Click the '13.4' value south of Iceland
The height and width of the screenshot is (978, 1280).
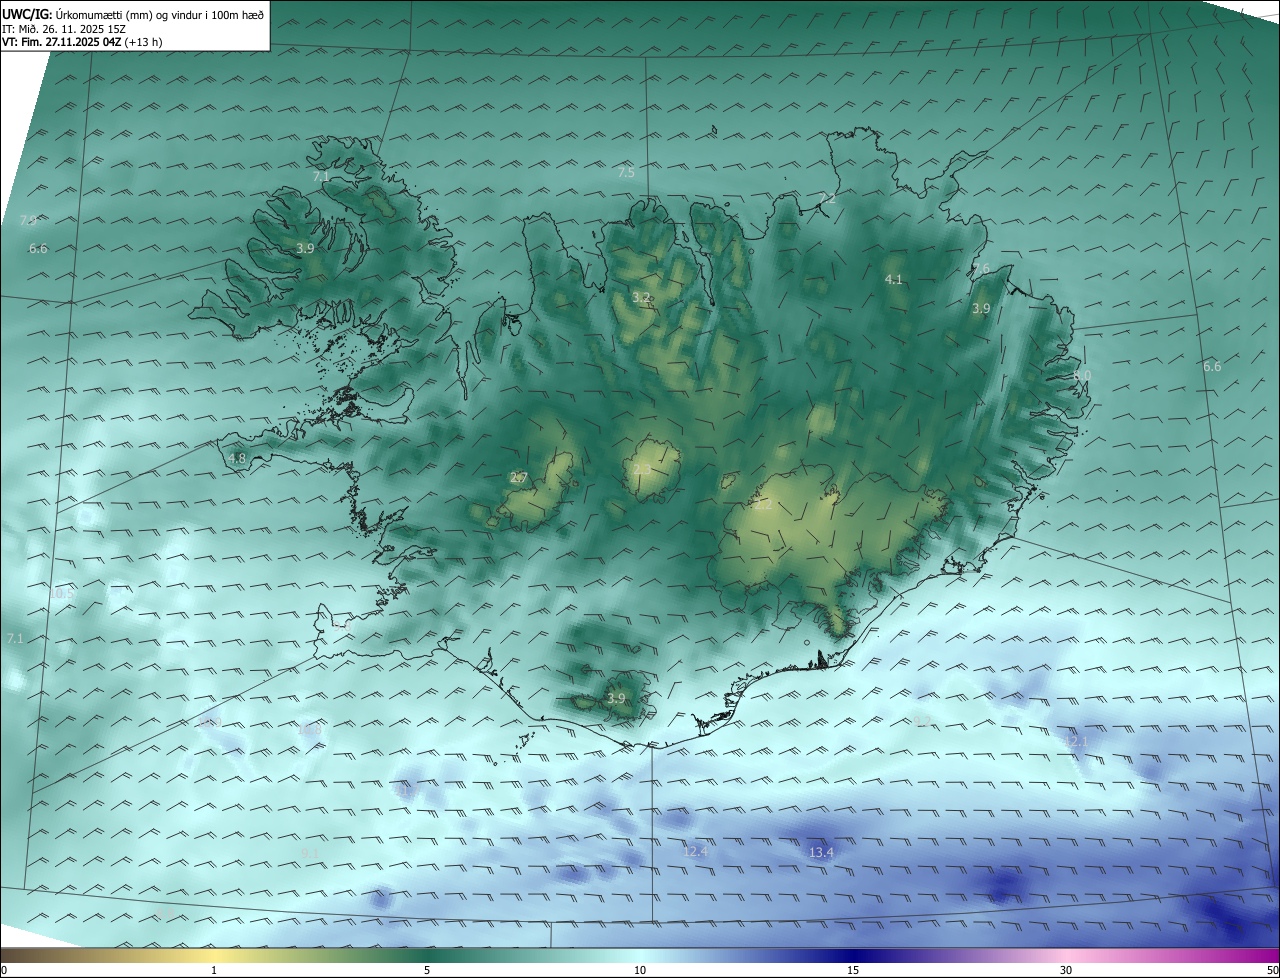click(x=821, y=853)
